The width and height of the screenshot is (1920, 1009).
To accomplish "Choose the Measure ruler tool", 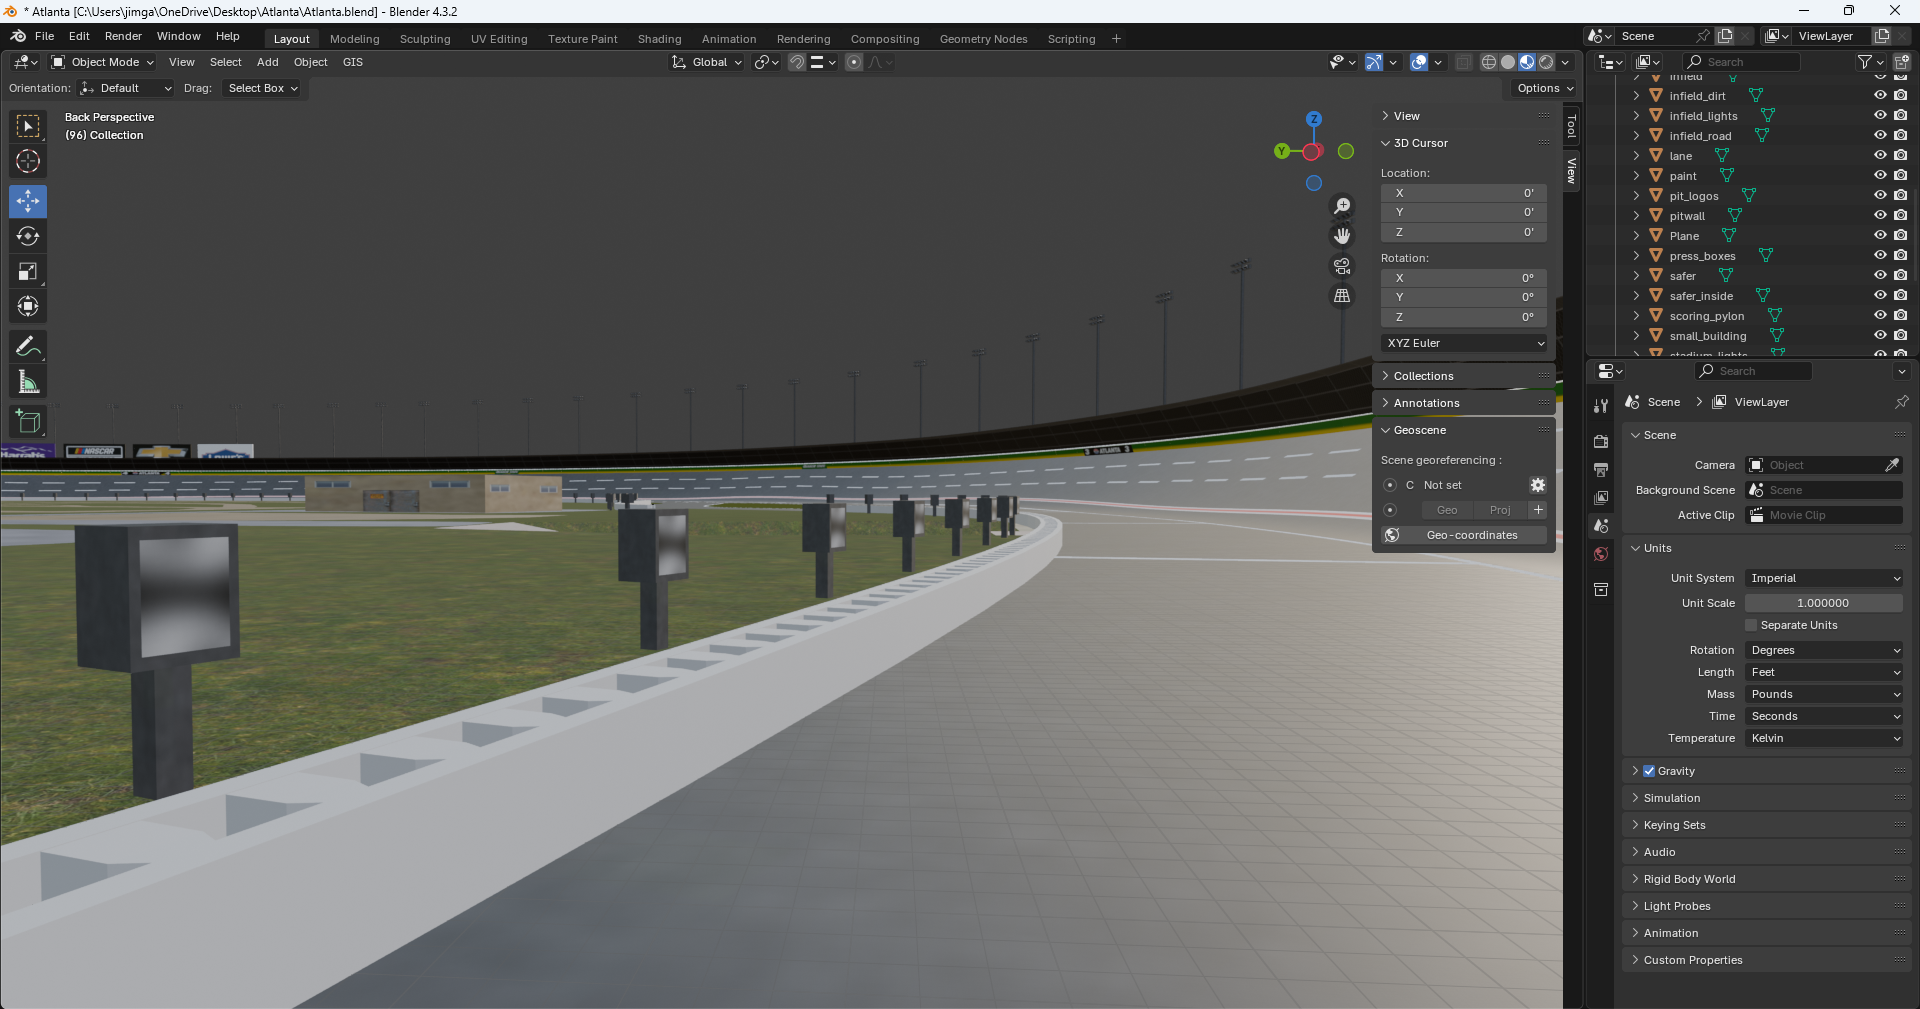I will tap(28, 382).
